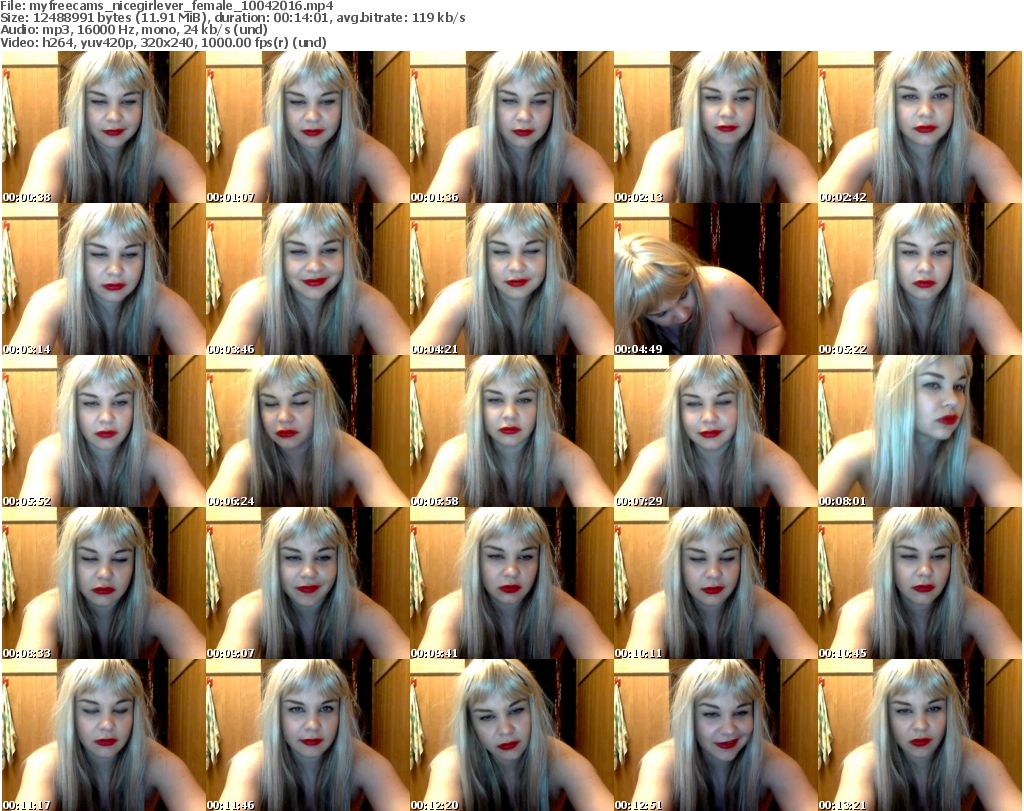Open the frame stamped 00:10:11
This screenshot has width=1024, height=811.
click(716, 583)
